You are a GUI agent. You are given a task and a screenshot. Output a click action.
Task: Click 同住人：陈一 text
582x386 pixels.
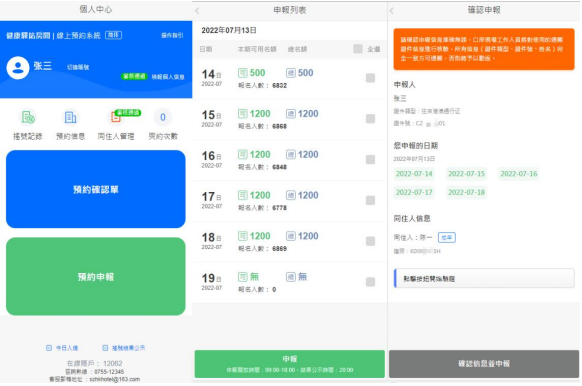pos(413,238)
